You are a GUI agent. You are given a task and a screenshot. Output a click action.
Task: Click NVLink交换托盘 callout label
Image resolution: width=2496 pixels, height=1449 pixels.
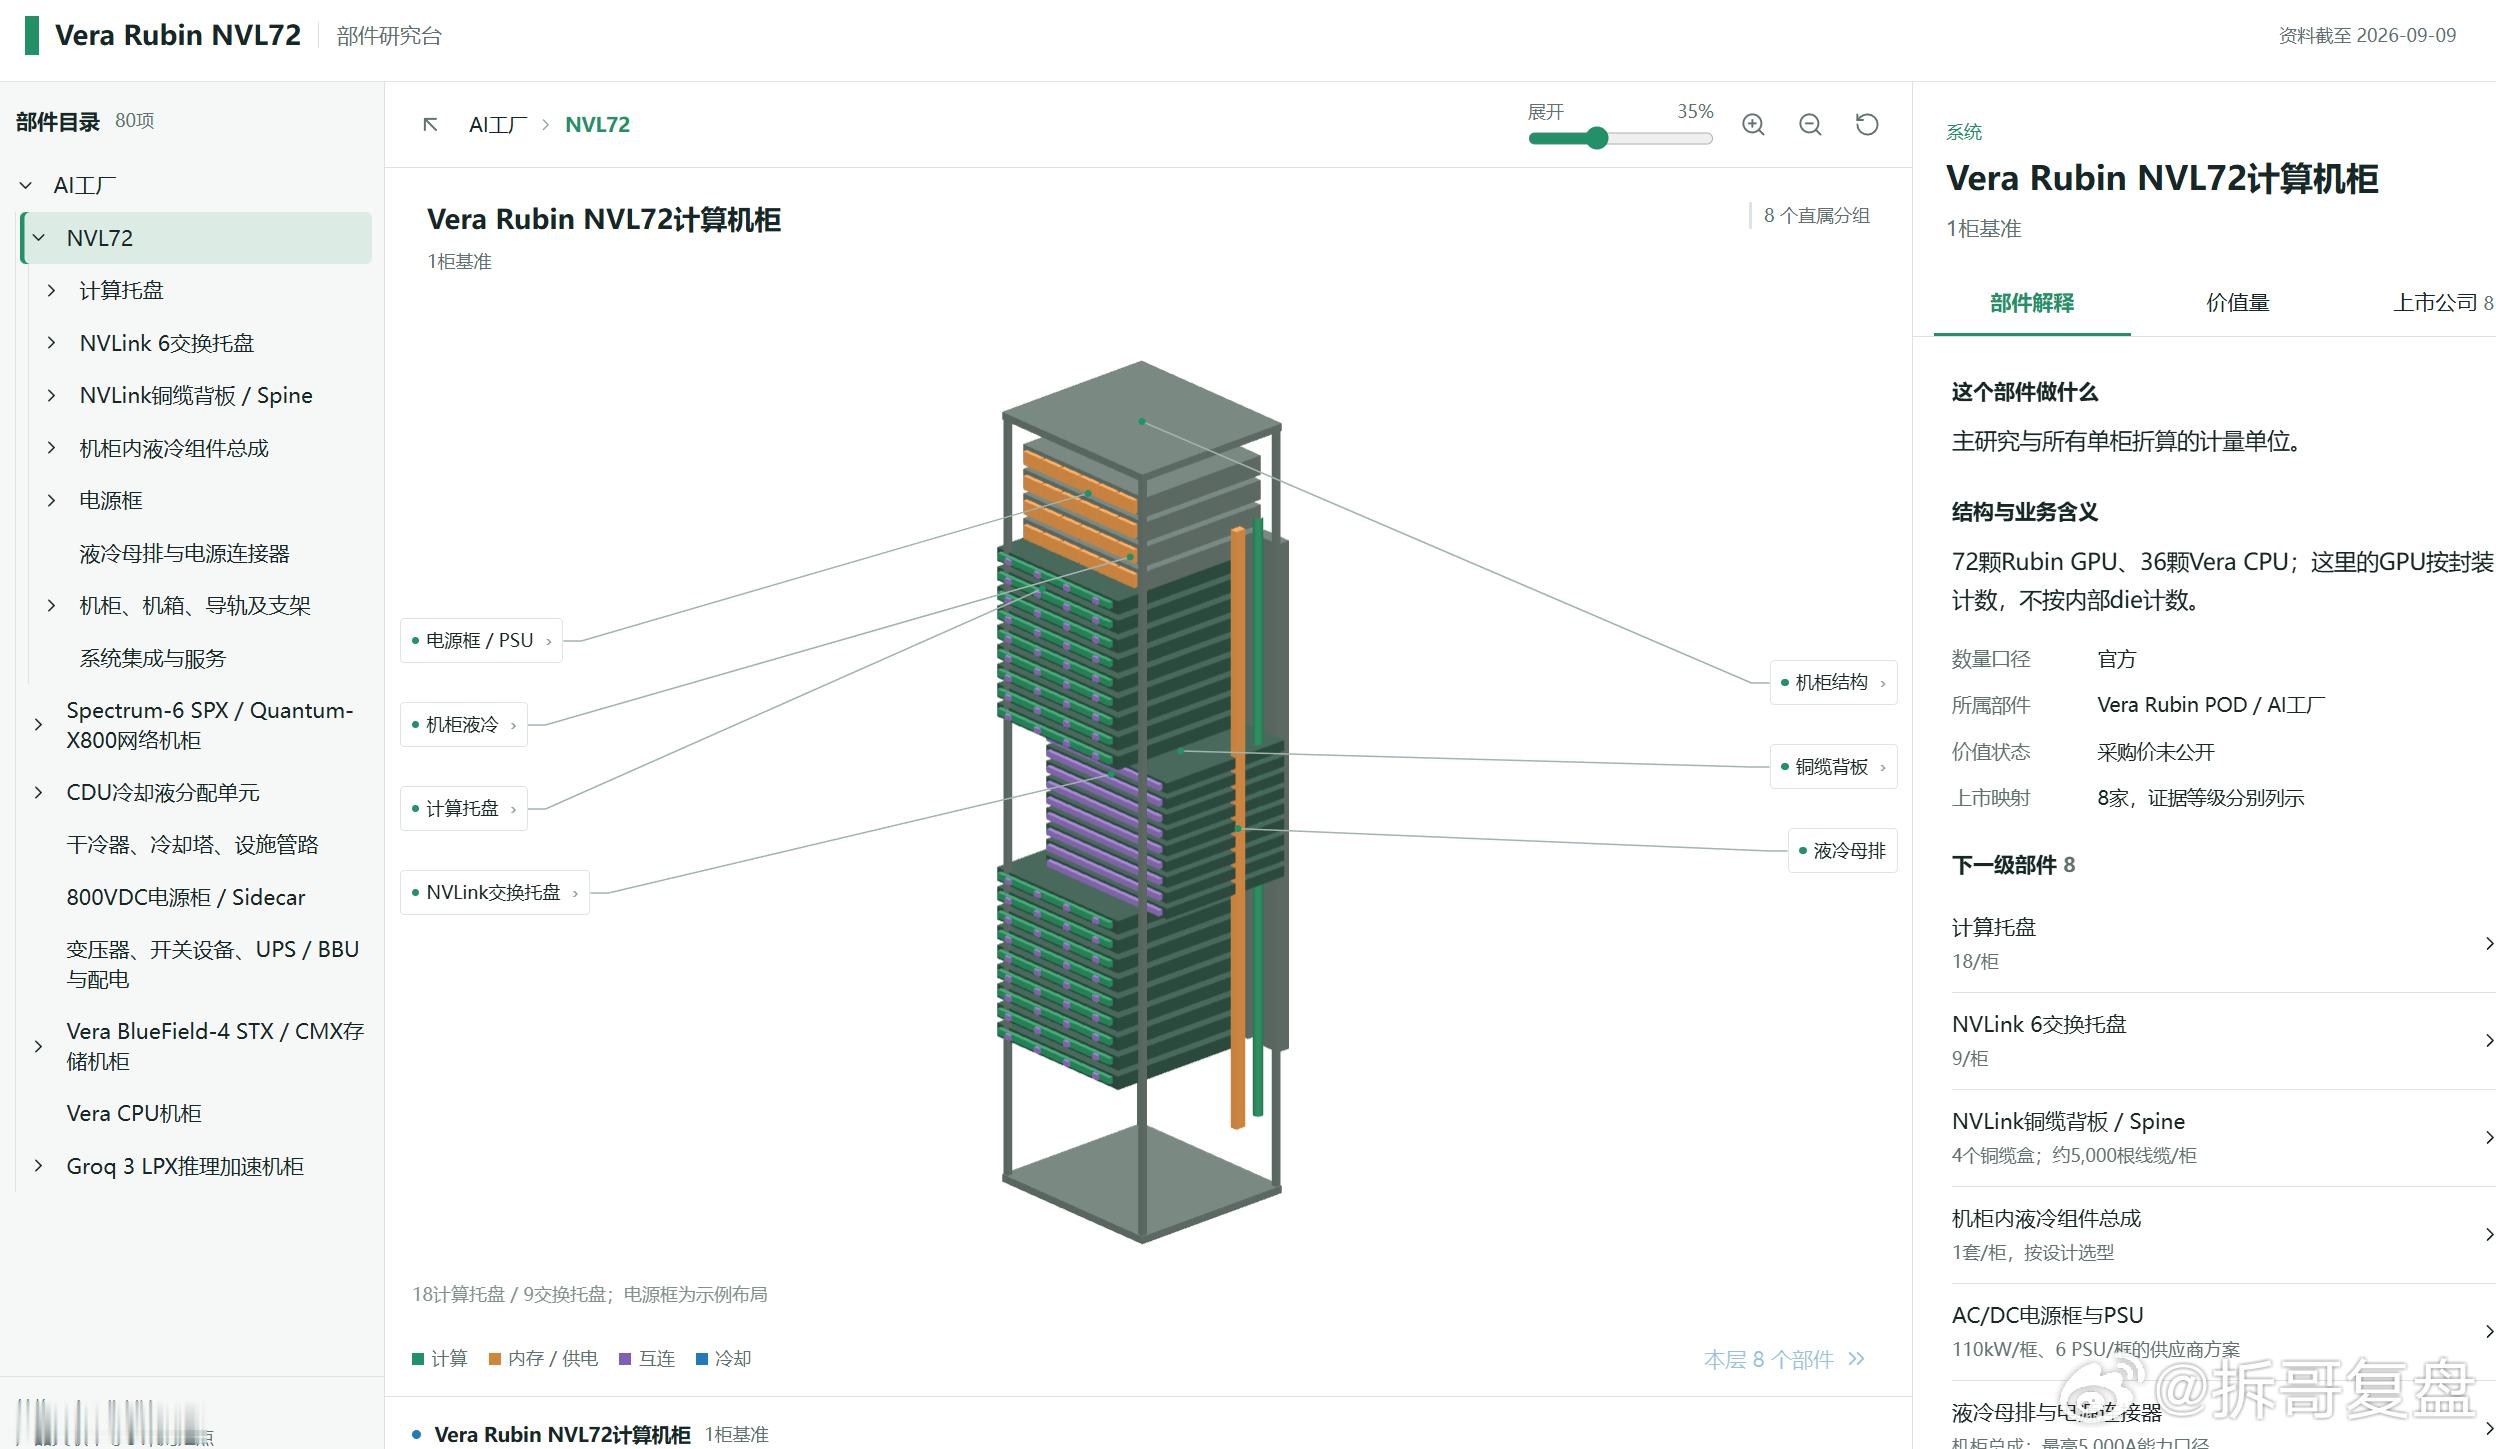pos(495,893)
